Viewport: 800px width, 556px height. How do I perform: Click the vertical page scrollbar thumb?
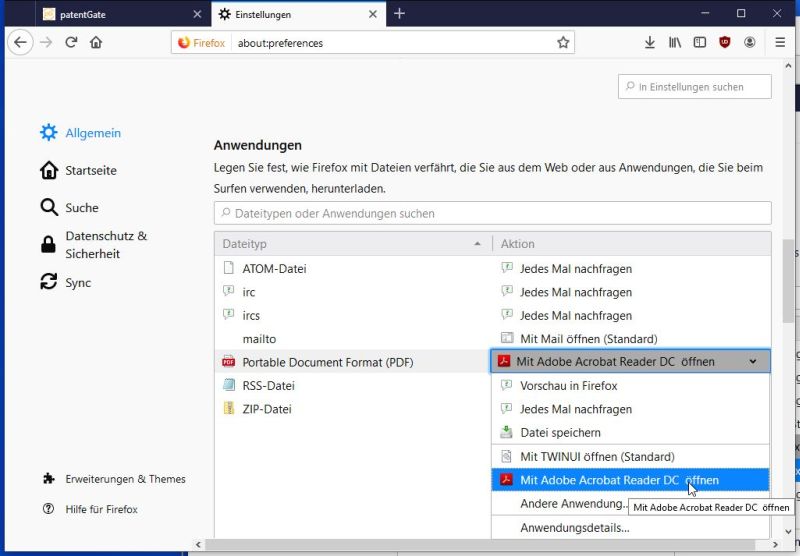(x=788, y=280)
